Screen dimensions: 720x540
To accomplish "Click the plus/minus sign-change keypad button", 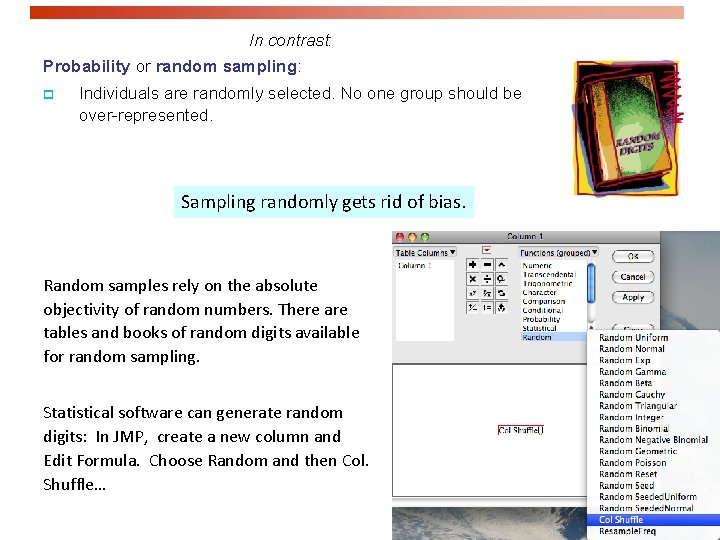I will (x=472, y=307).
